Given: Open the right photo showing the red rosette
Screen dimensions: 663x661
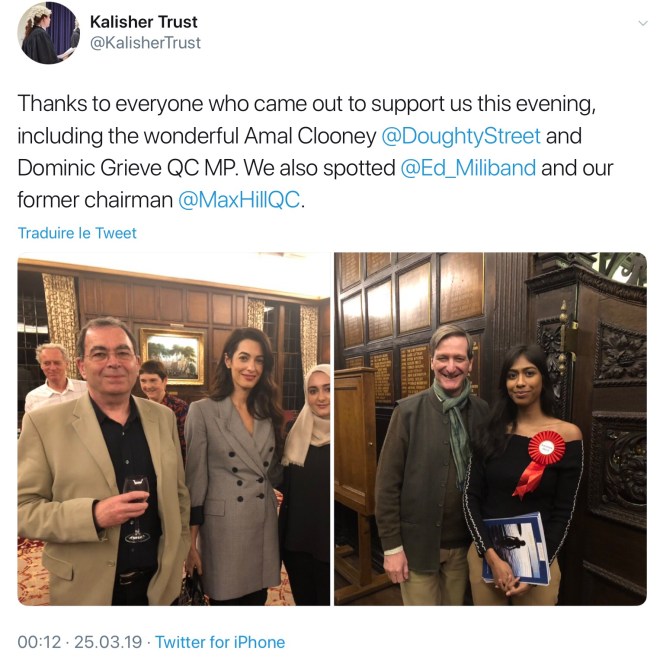Looking at the screenshot, I should click(x=490, y=429).
